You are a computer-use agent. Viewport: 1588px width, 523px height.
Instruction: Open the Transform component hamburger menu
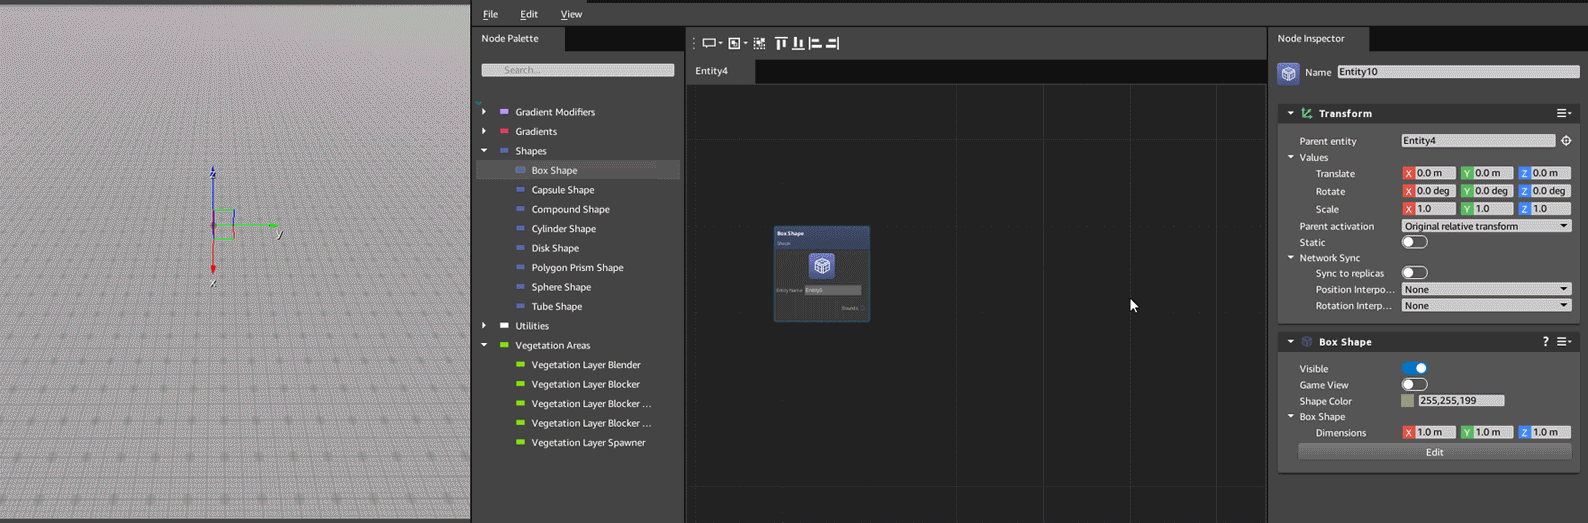point(1562,114)
